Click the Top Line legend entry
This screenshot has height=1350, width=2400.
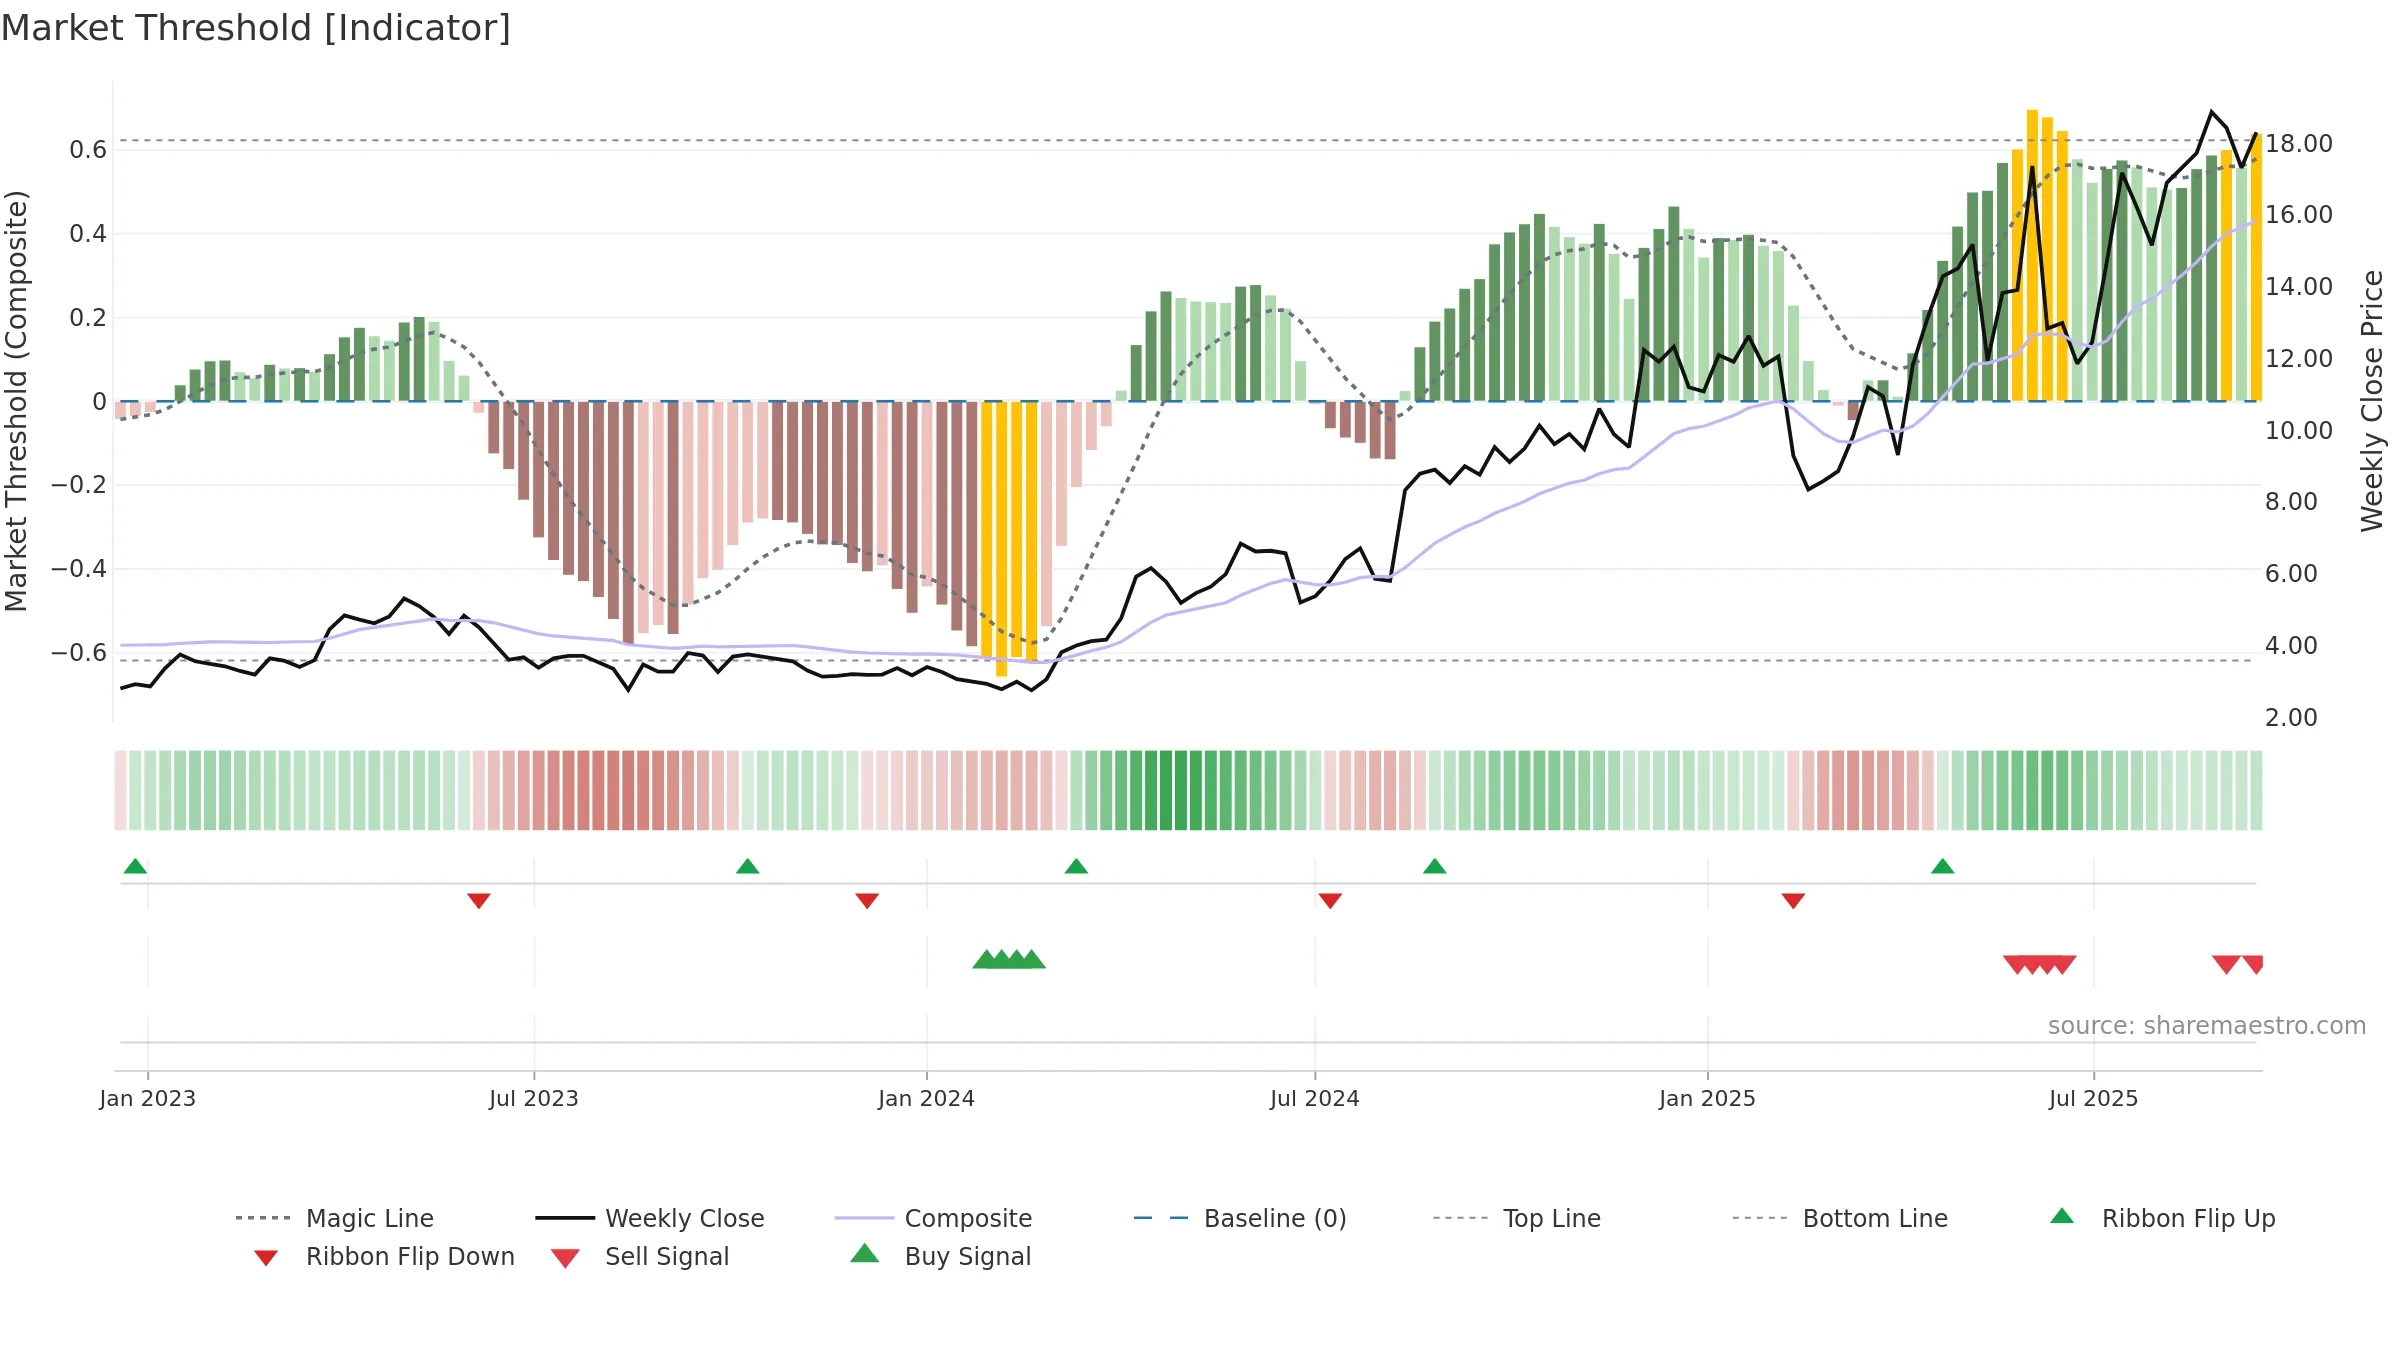pos(1516,1218)
